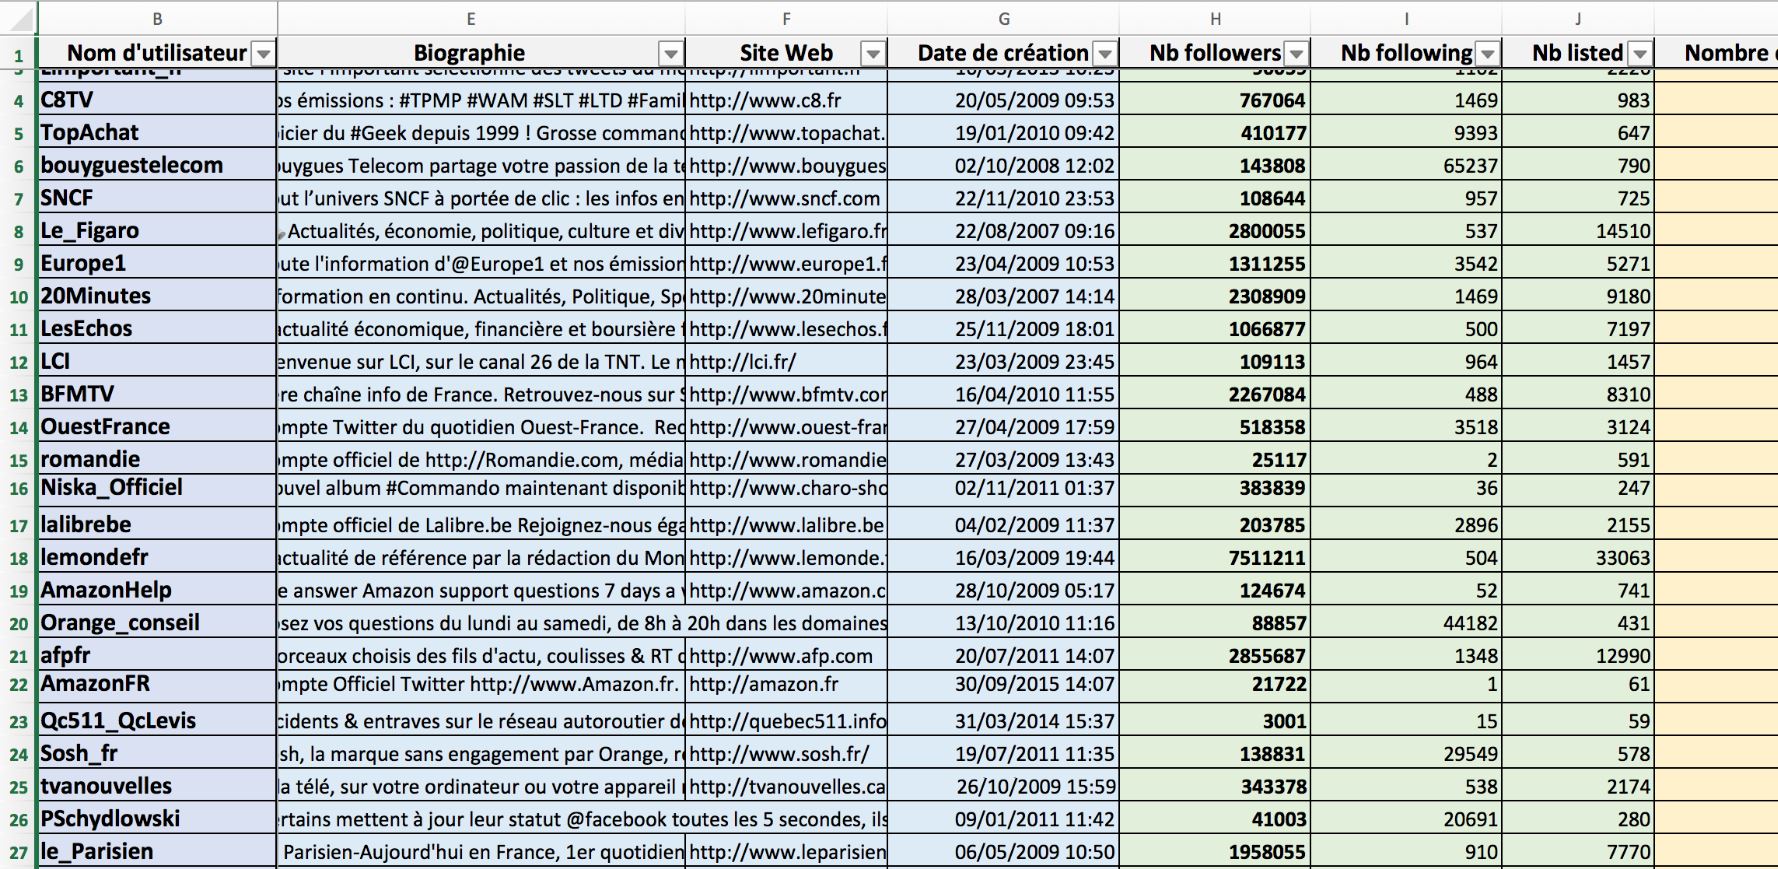This screenshot has width=1778, height=869.
Task: Select the 2800055 followers cell
Action: (x=1215, y=231)
